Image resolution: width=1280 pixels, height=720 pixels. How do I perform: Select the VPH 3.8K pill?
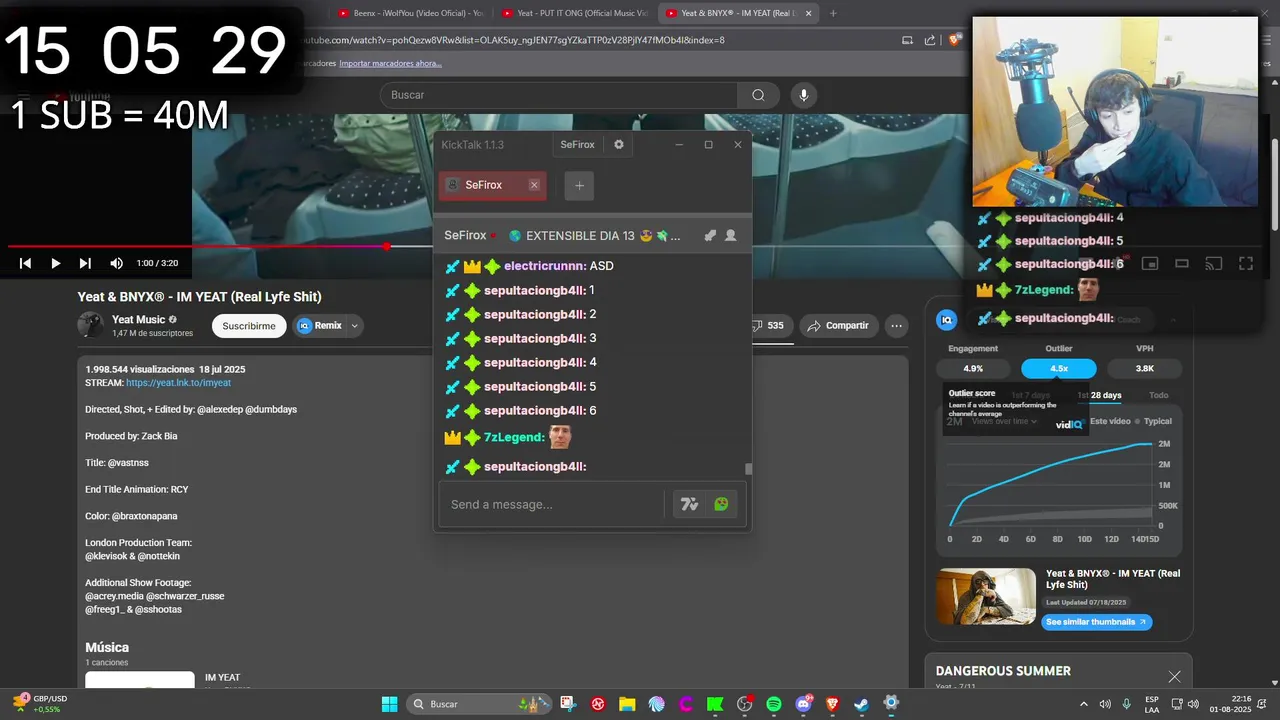pyautogui.click(x=1145, y=368)
